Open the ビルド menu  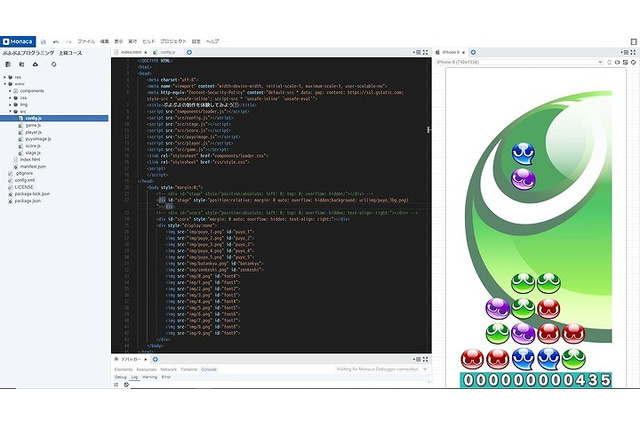[x=149, y=42]
